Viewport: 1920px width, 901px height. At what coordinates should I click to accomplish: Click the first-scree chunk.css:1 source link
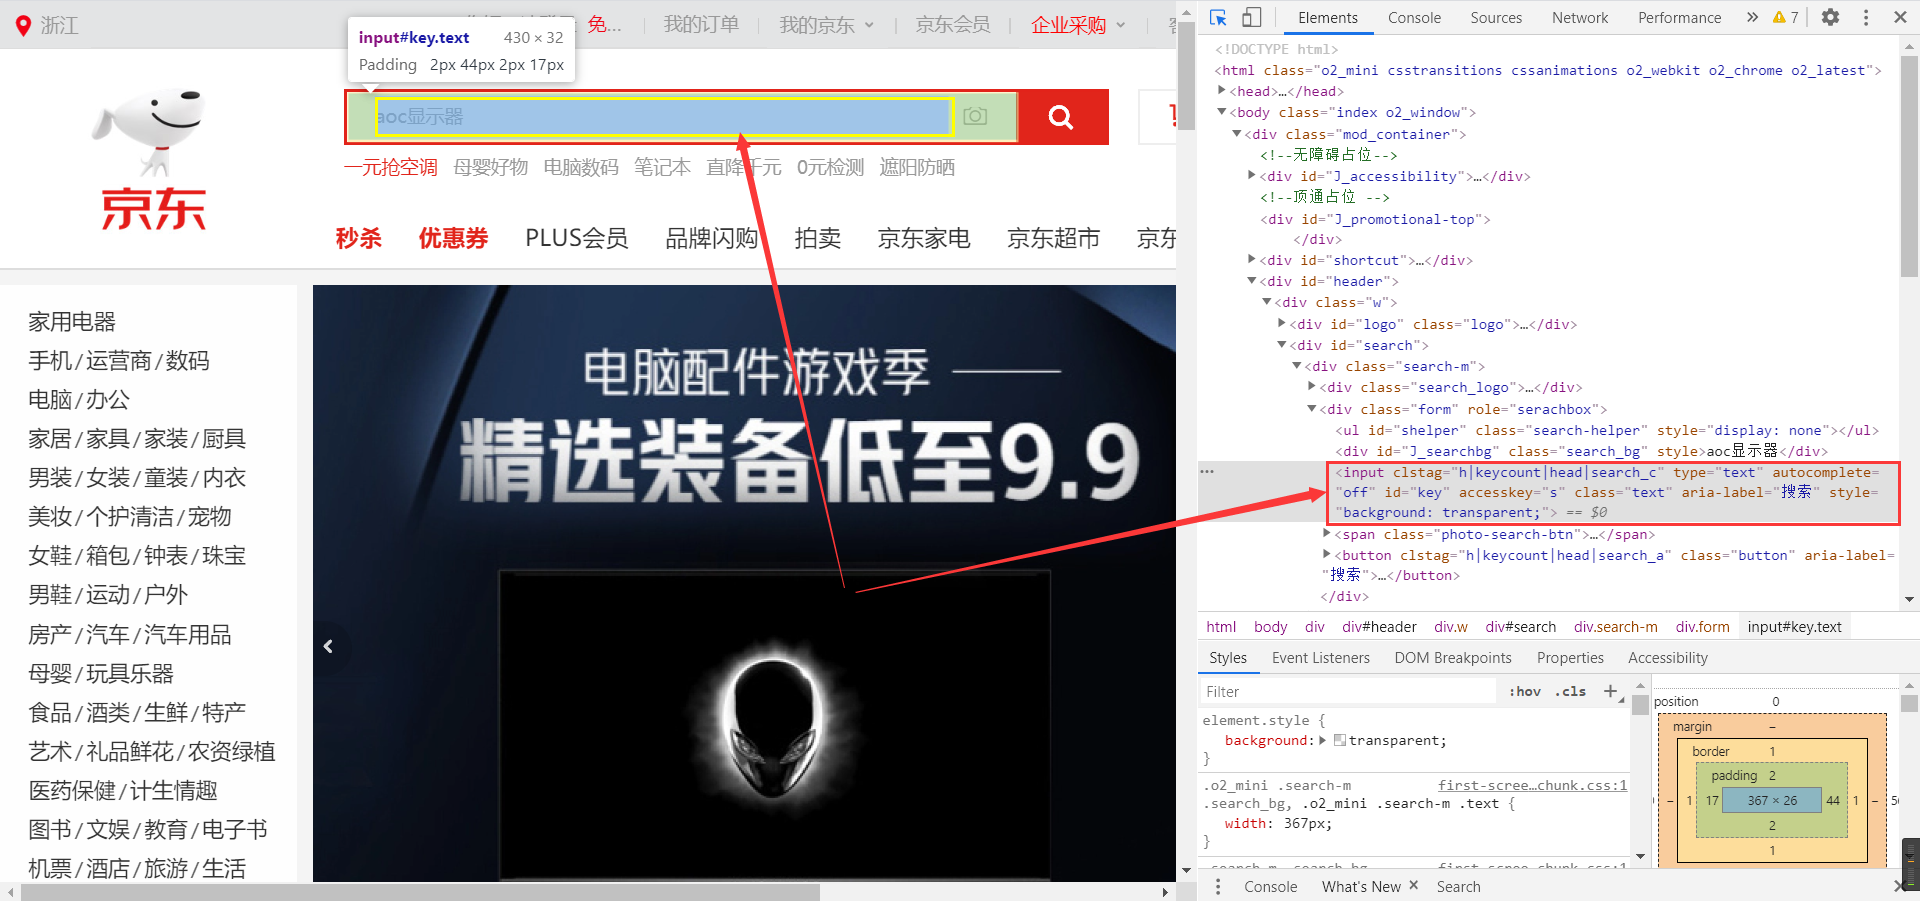pos(1532,785)
